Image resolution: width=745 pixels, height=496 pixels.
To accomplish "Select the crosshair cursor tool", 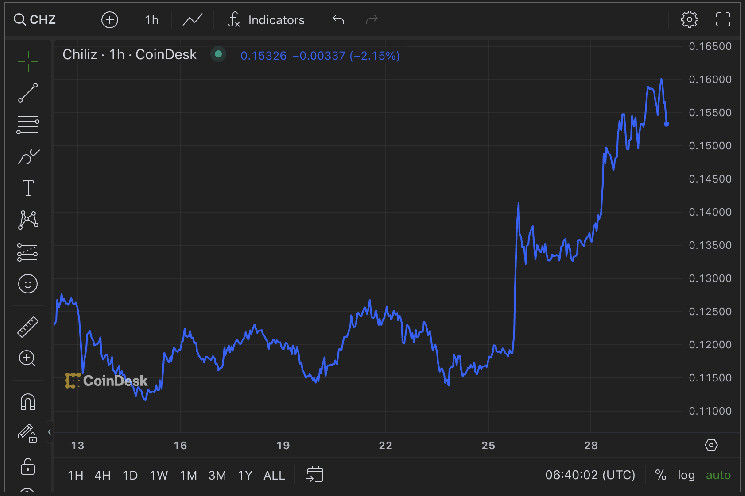I will tap(28, 61).
